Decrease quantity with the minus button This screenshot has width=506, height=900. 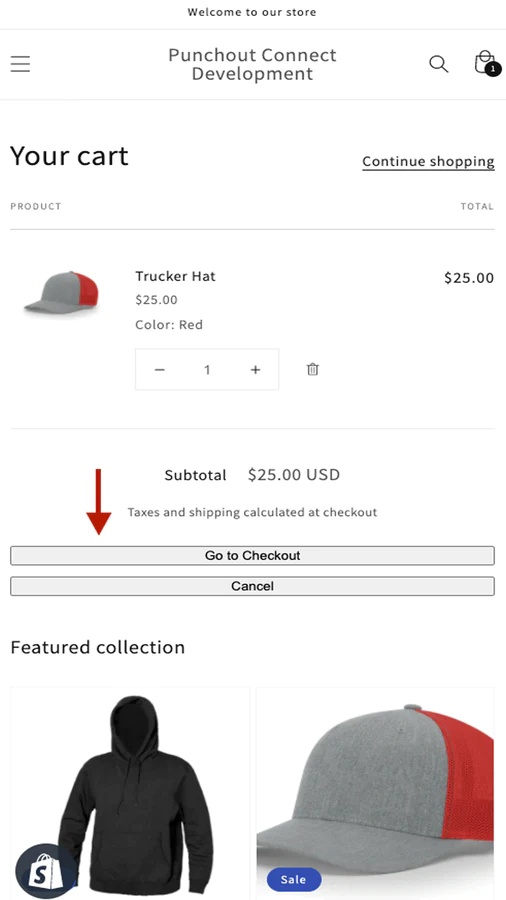[x=159, y=370]
